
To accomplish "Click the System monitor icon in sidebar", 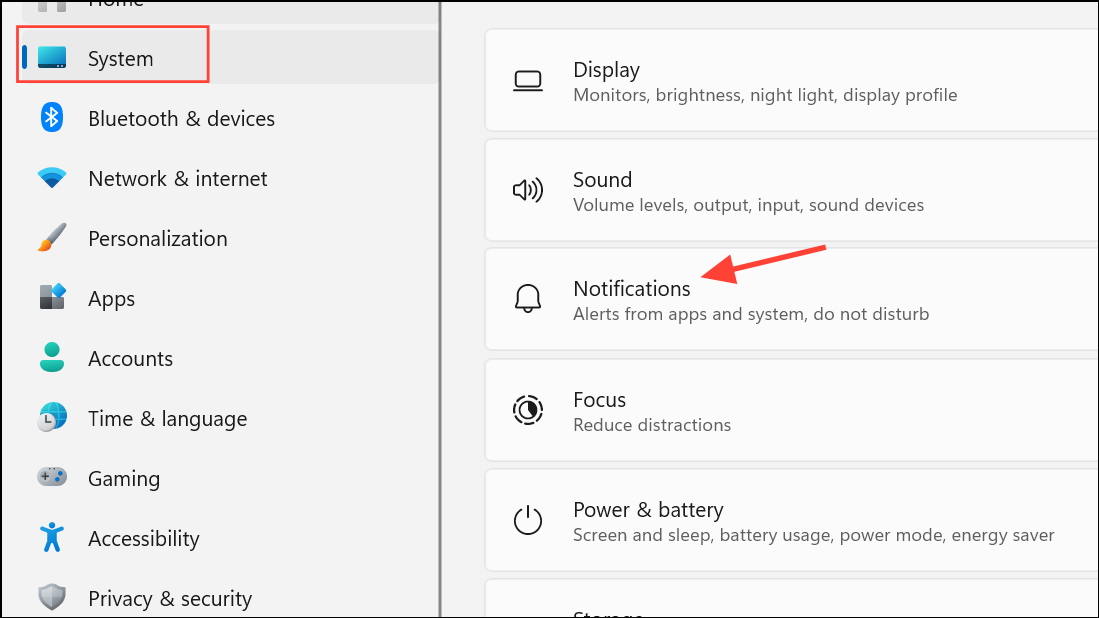I will coord(52,59).
